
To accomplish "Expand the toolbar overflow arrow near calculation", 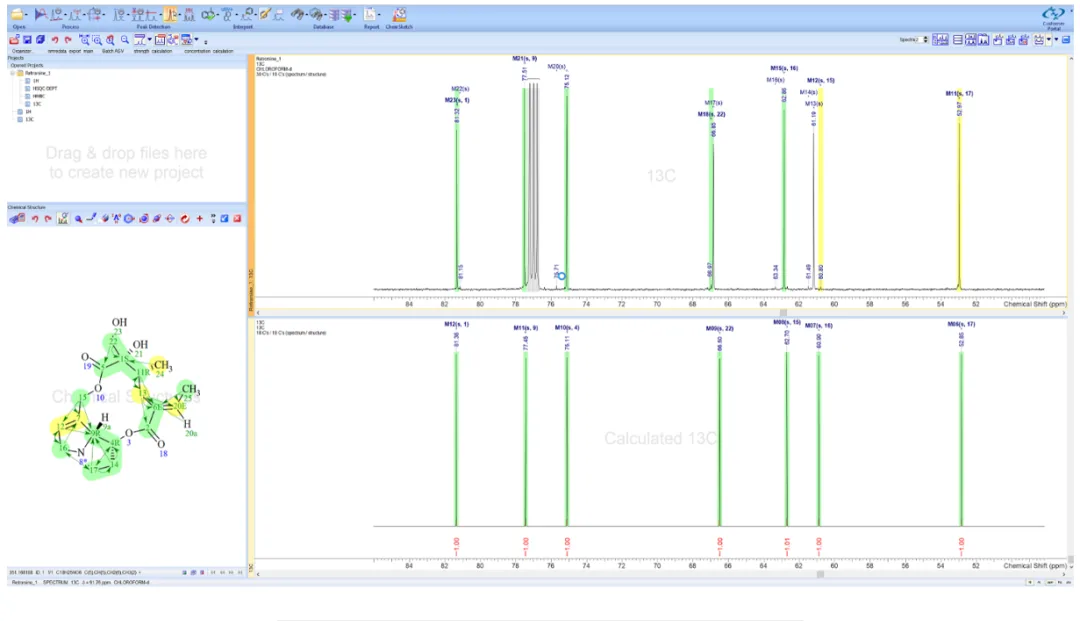I will coord(205,41).
